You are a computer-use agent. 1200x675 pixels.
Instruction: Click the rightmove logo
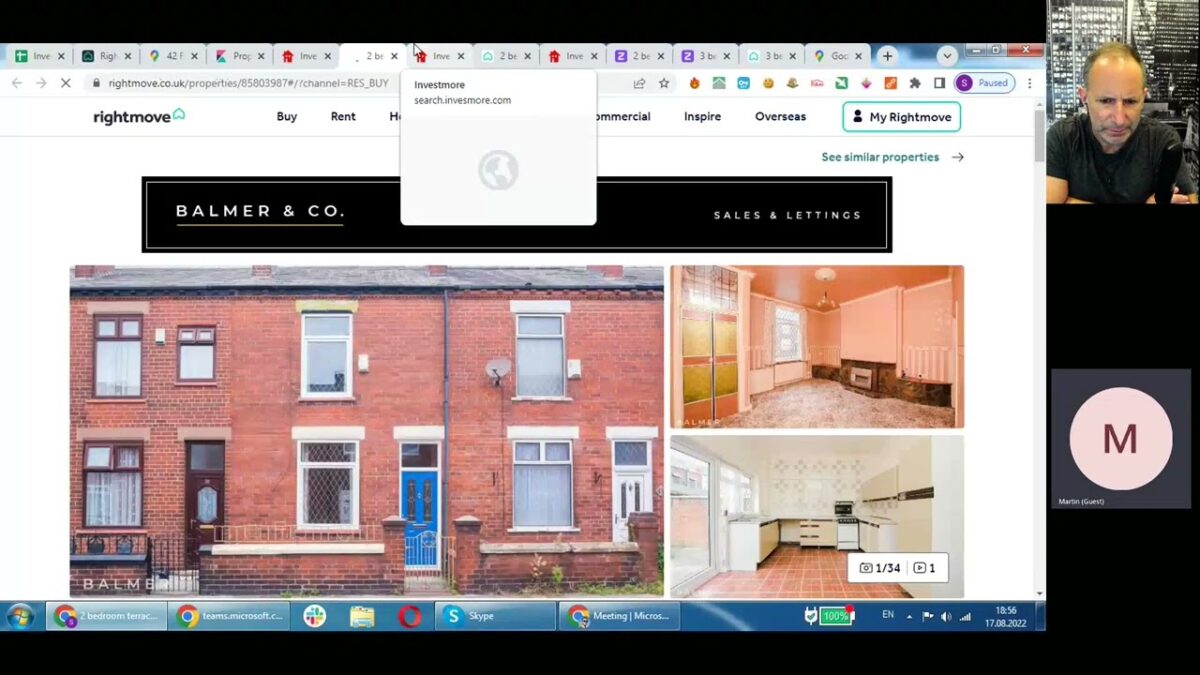point(139,116)
